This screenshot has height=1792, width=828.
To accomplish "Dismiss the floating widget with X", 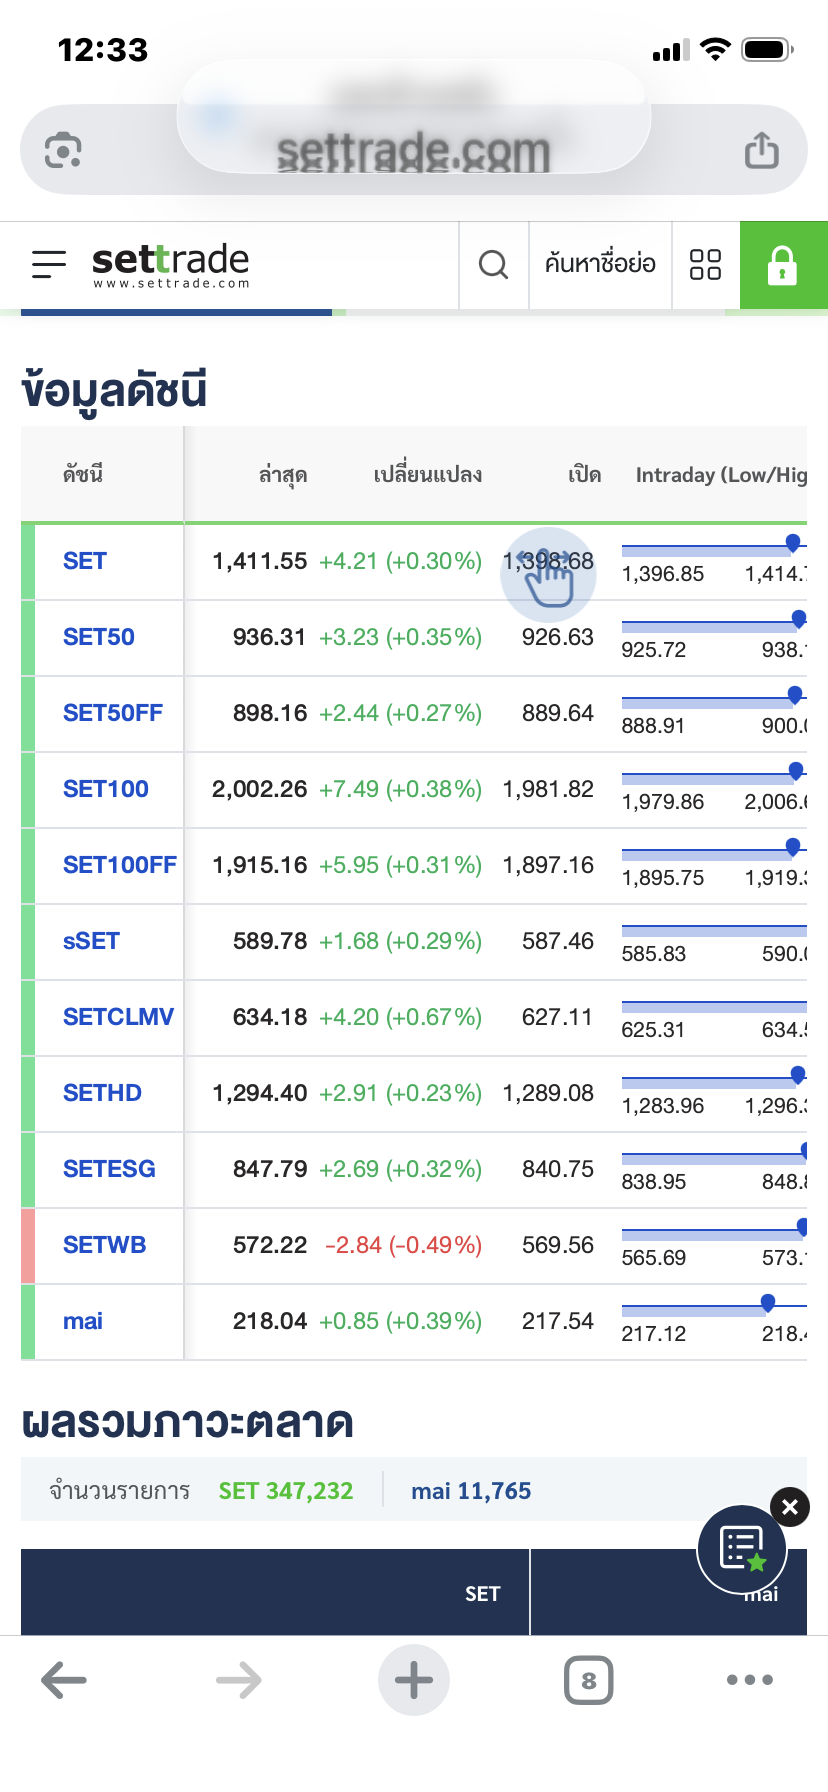I will 790,1507.
